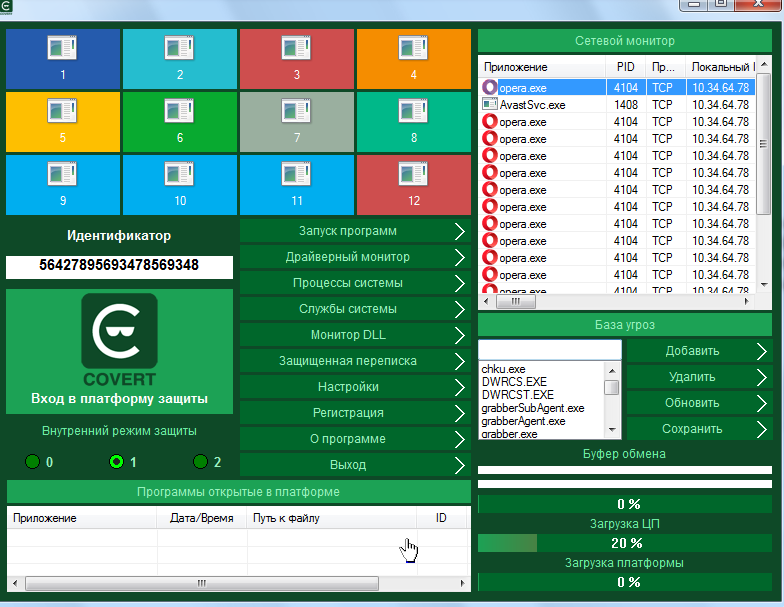Open the О программе menu item
This screenshot has height=607, width=784.
[347, 439]
